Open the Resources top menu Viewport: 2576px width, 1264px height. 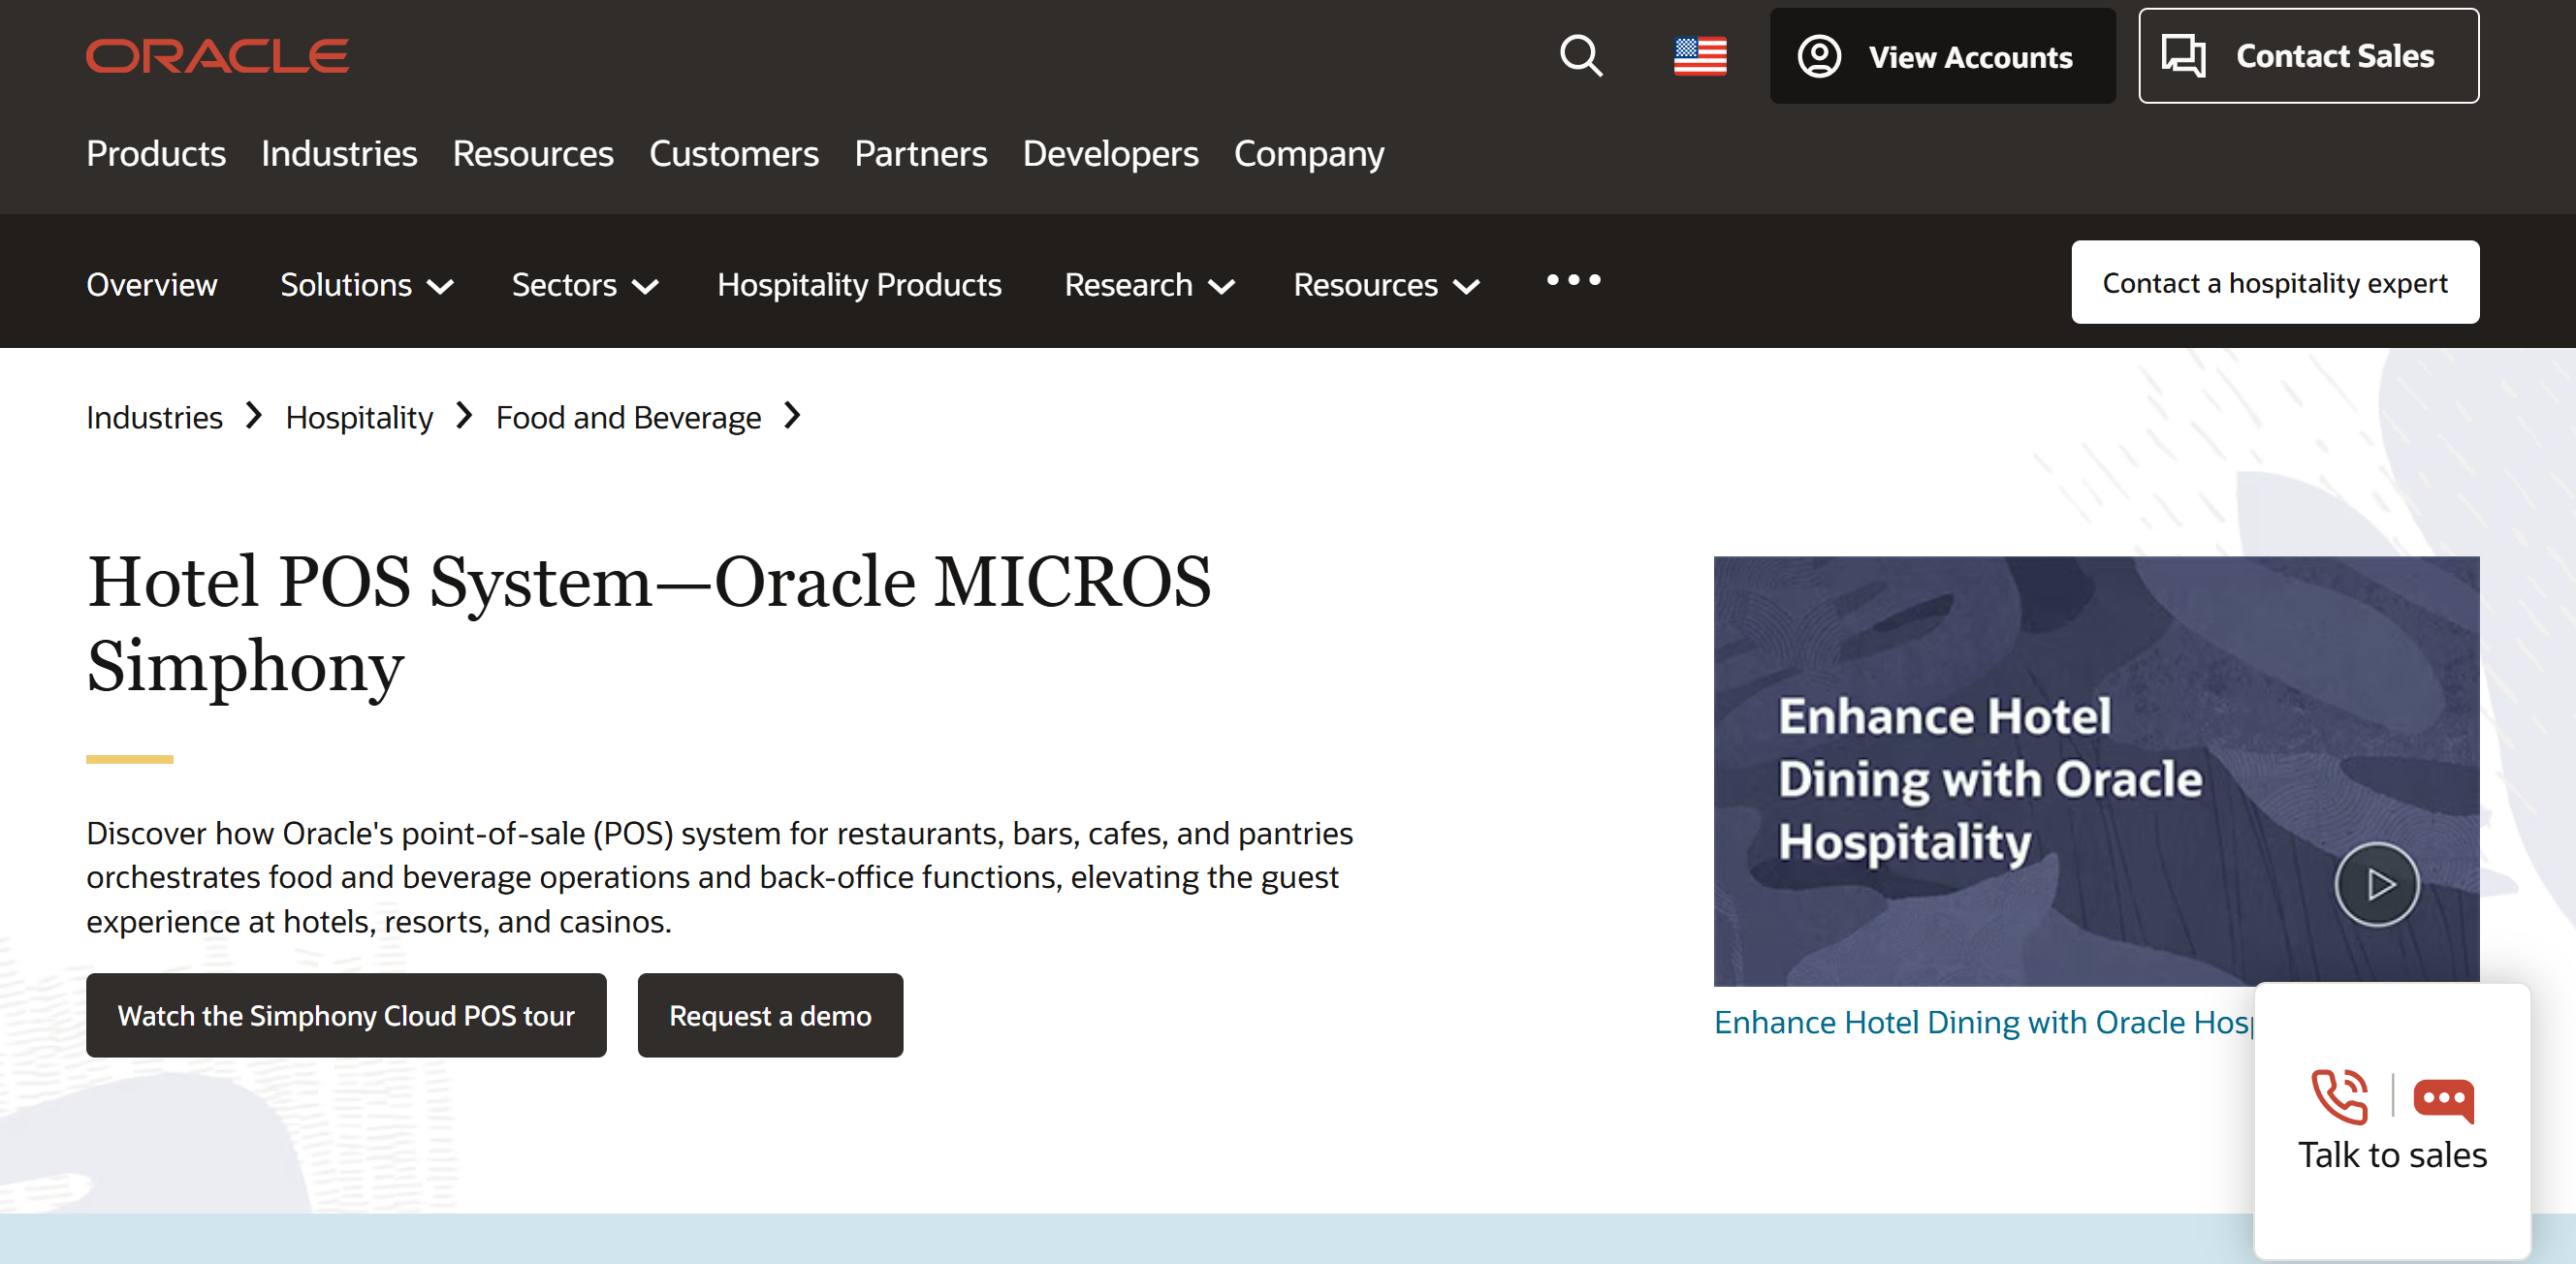point(533,153)
